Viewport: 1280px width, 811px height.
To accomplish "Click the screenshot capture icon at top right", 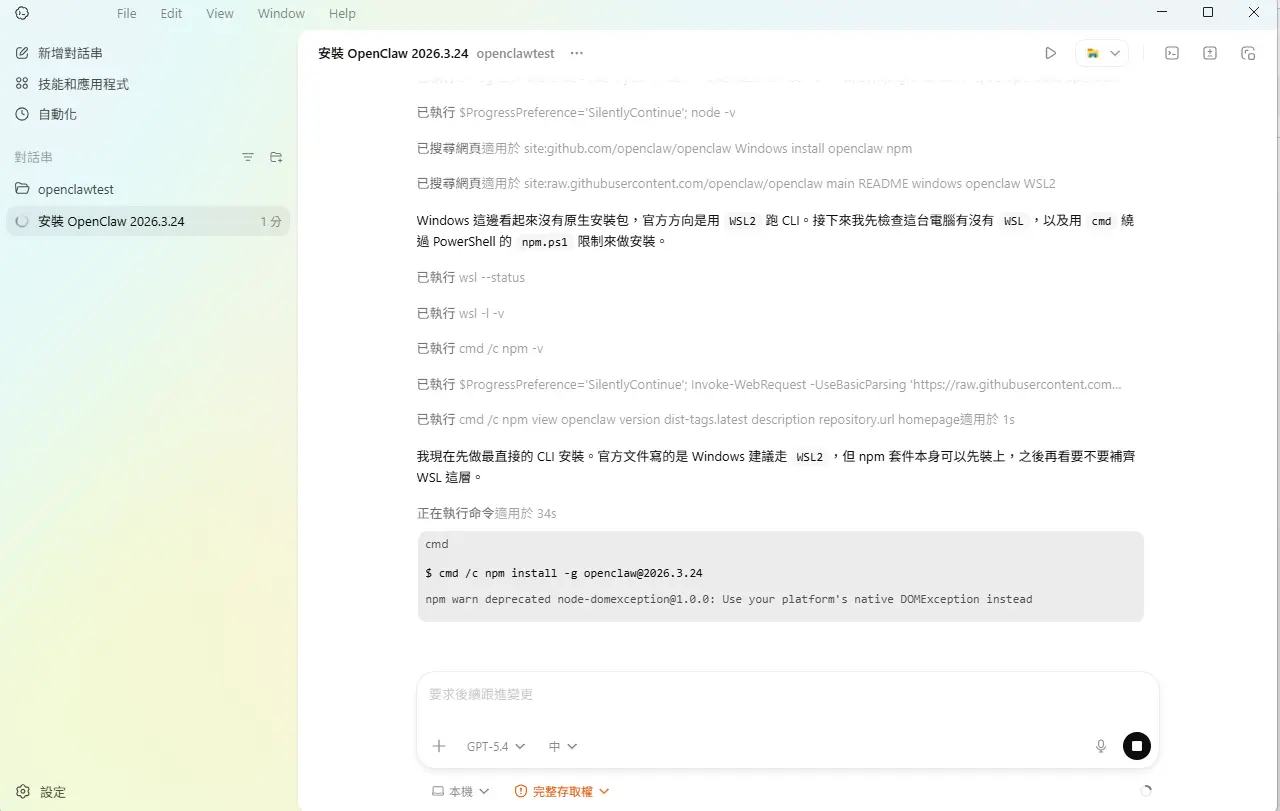I will click(1248, 52).
